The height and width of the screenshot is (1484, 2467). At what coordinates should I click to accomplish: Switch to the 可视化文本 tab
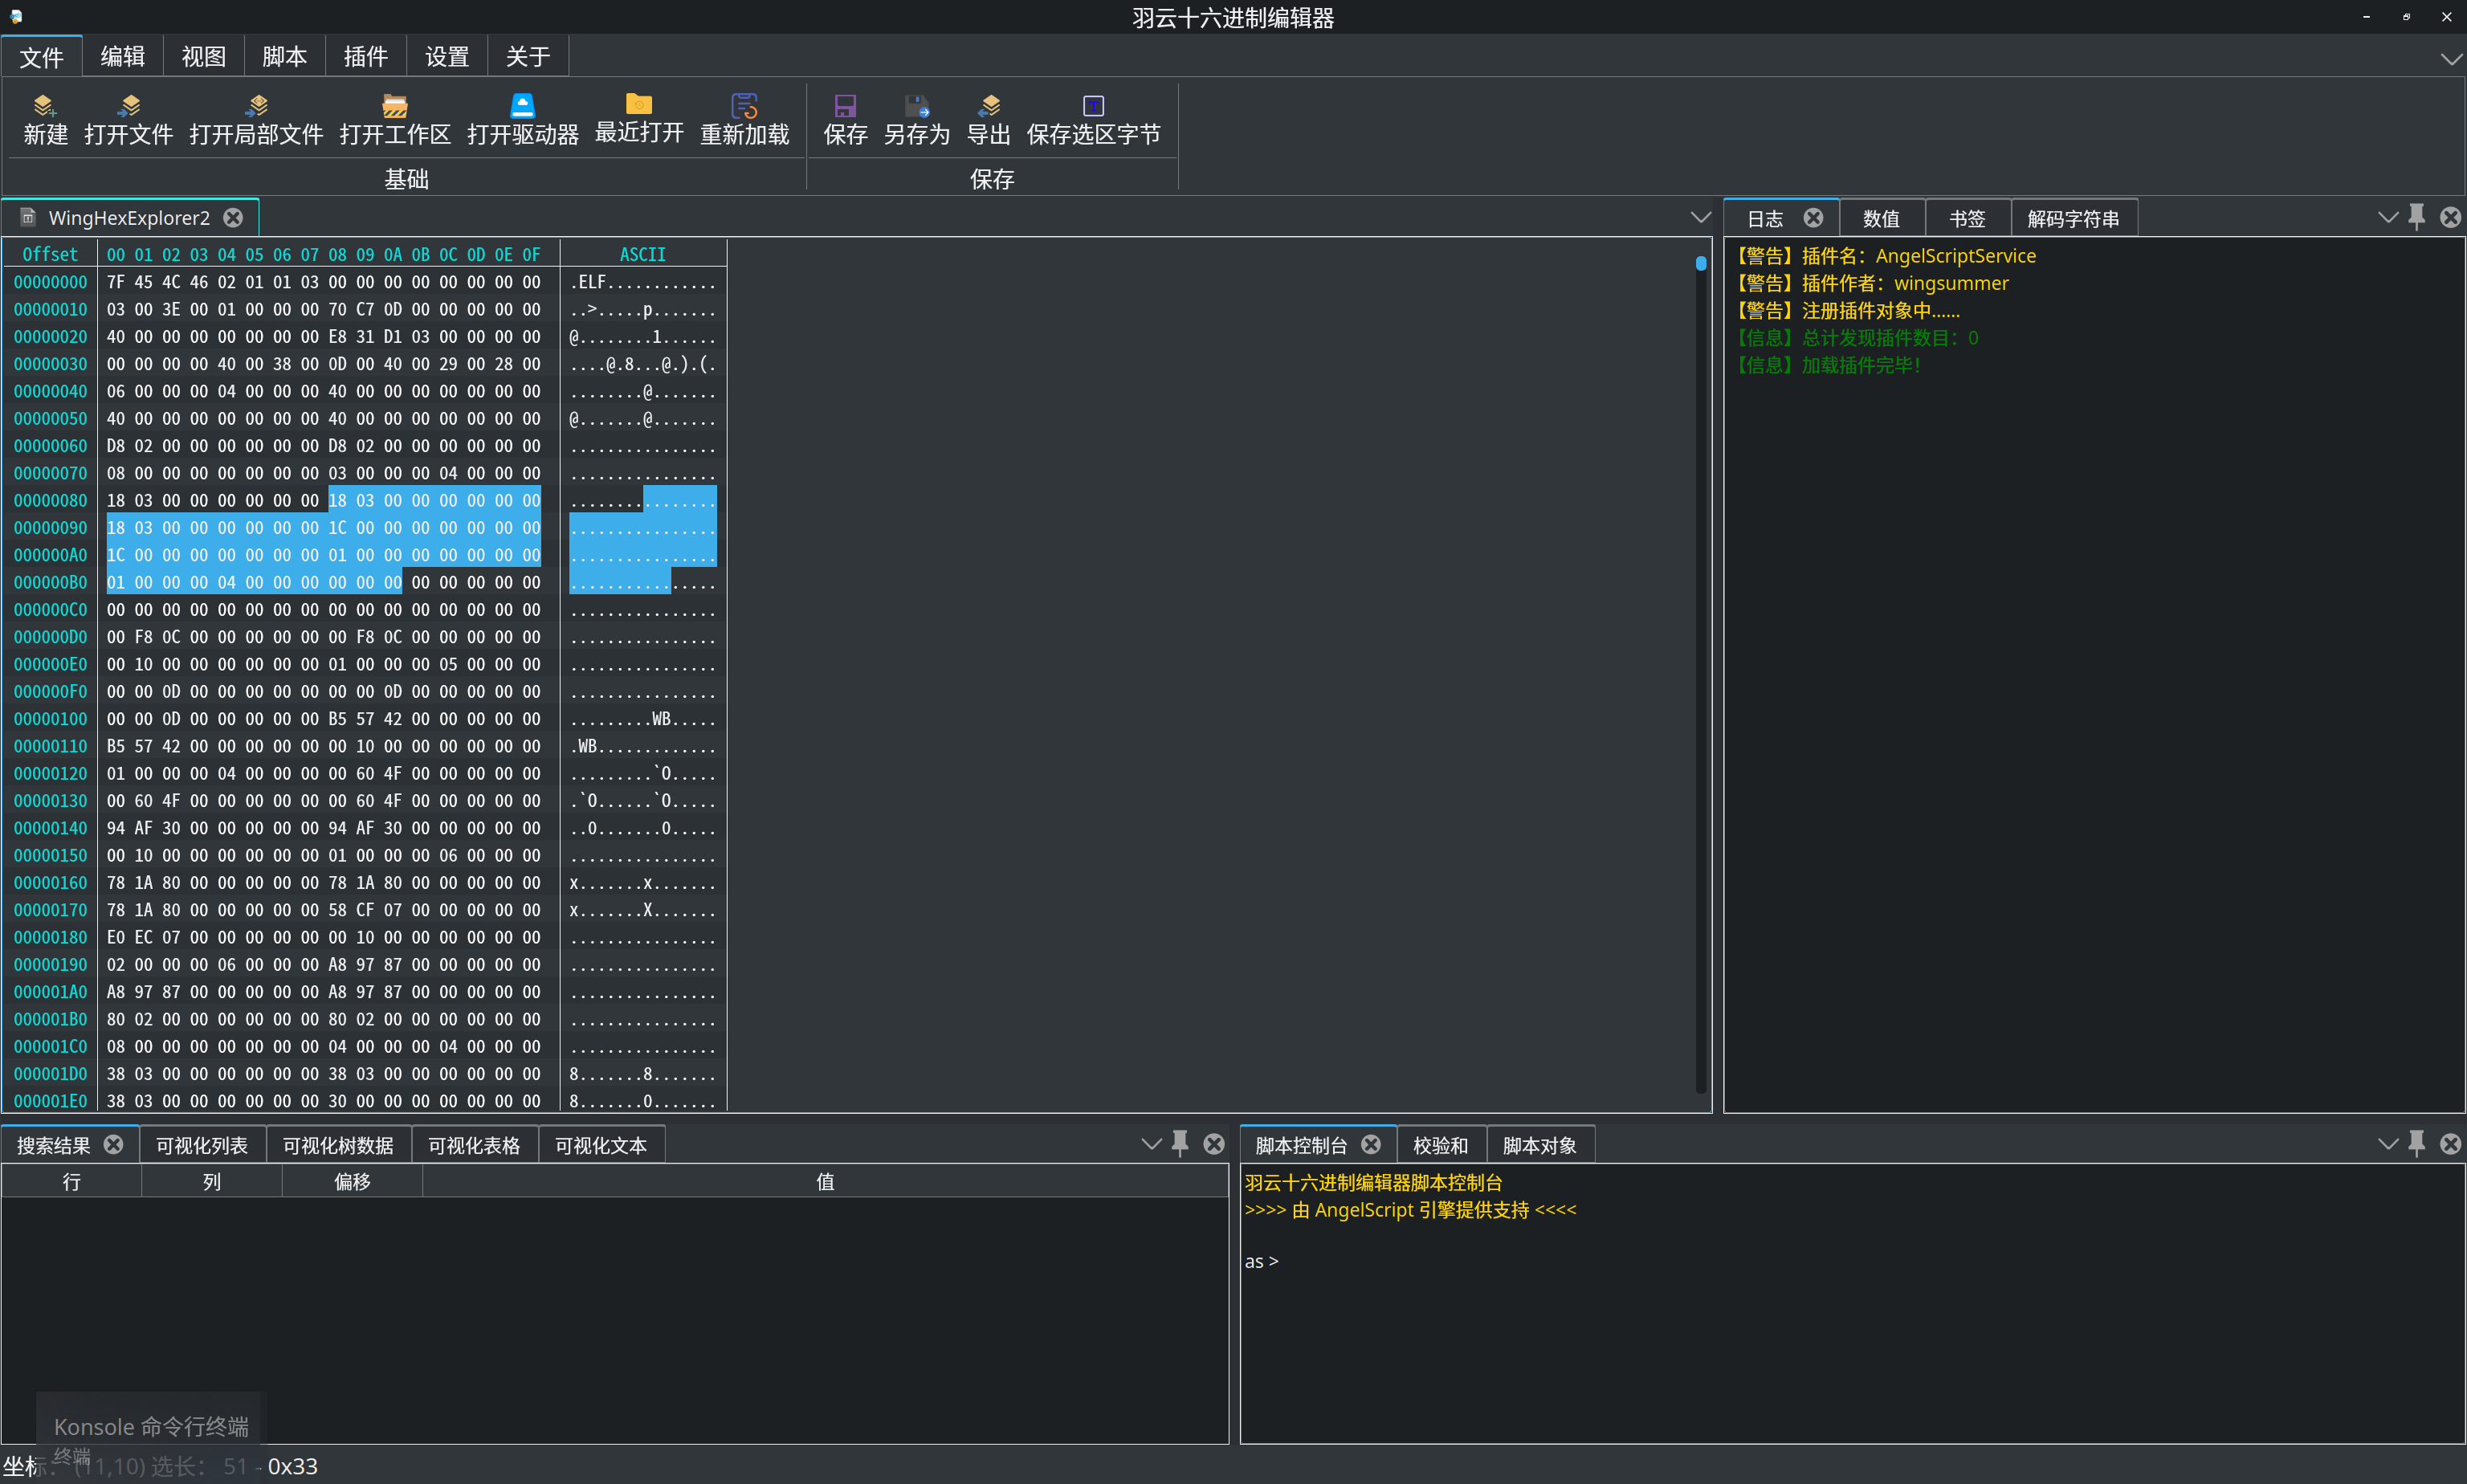point(601,1145)
